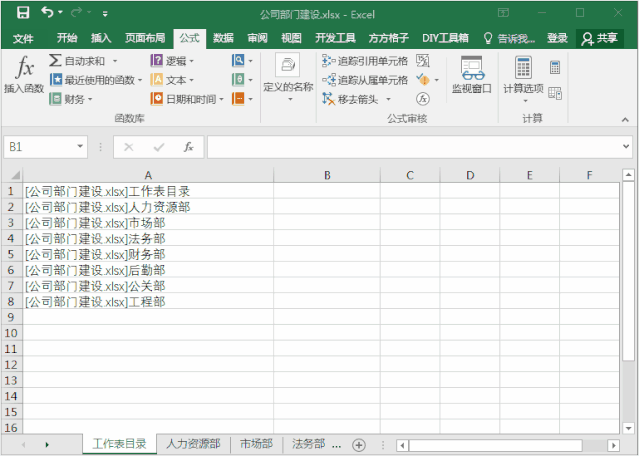Expand the formula bar
The image size is (639, 456).
point(626,146)
